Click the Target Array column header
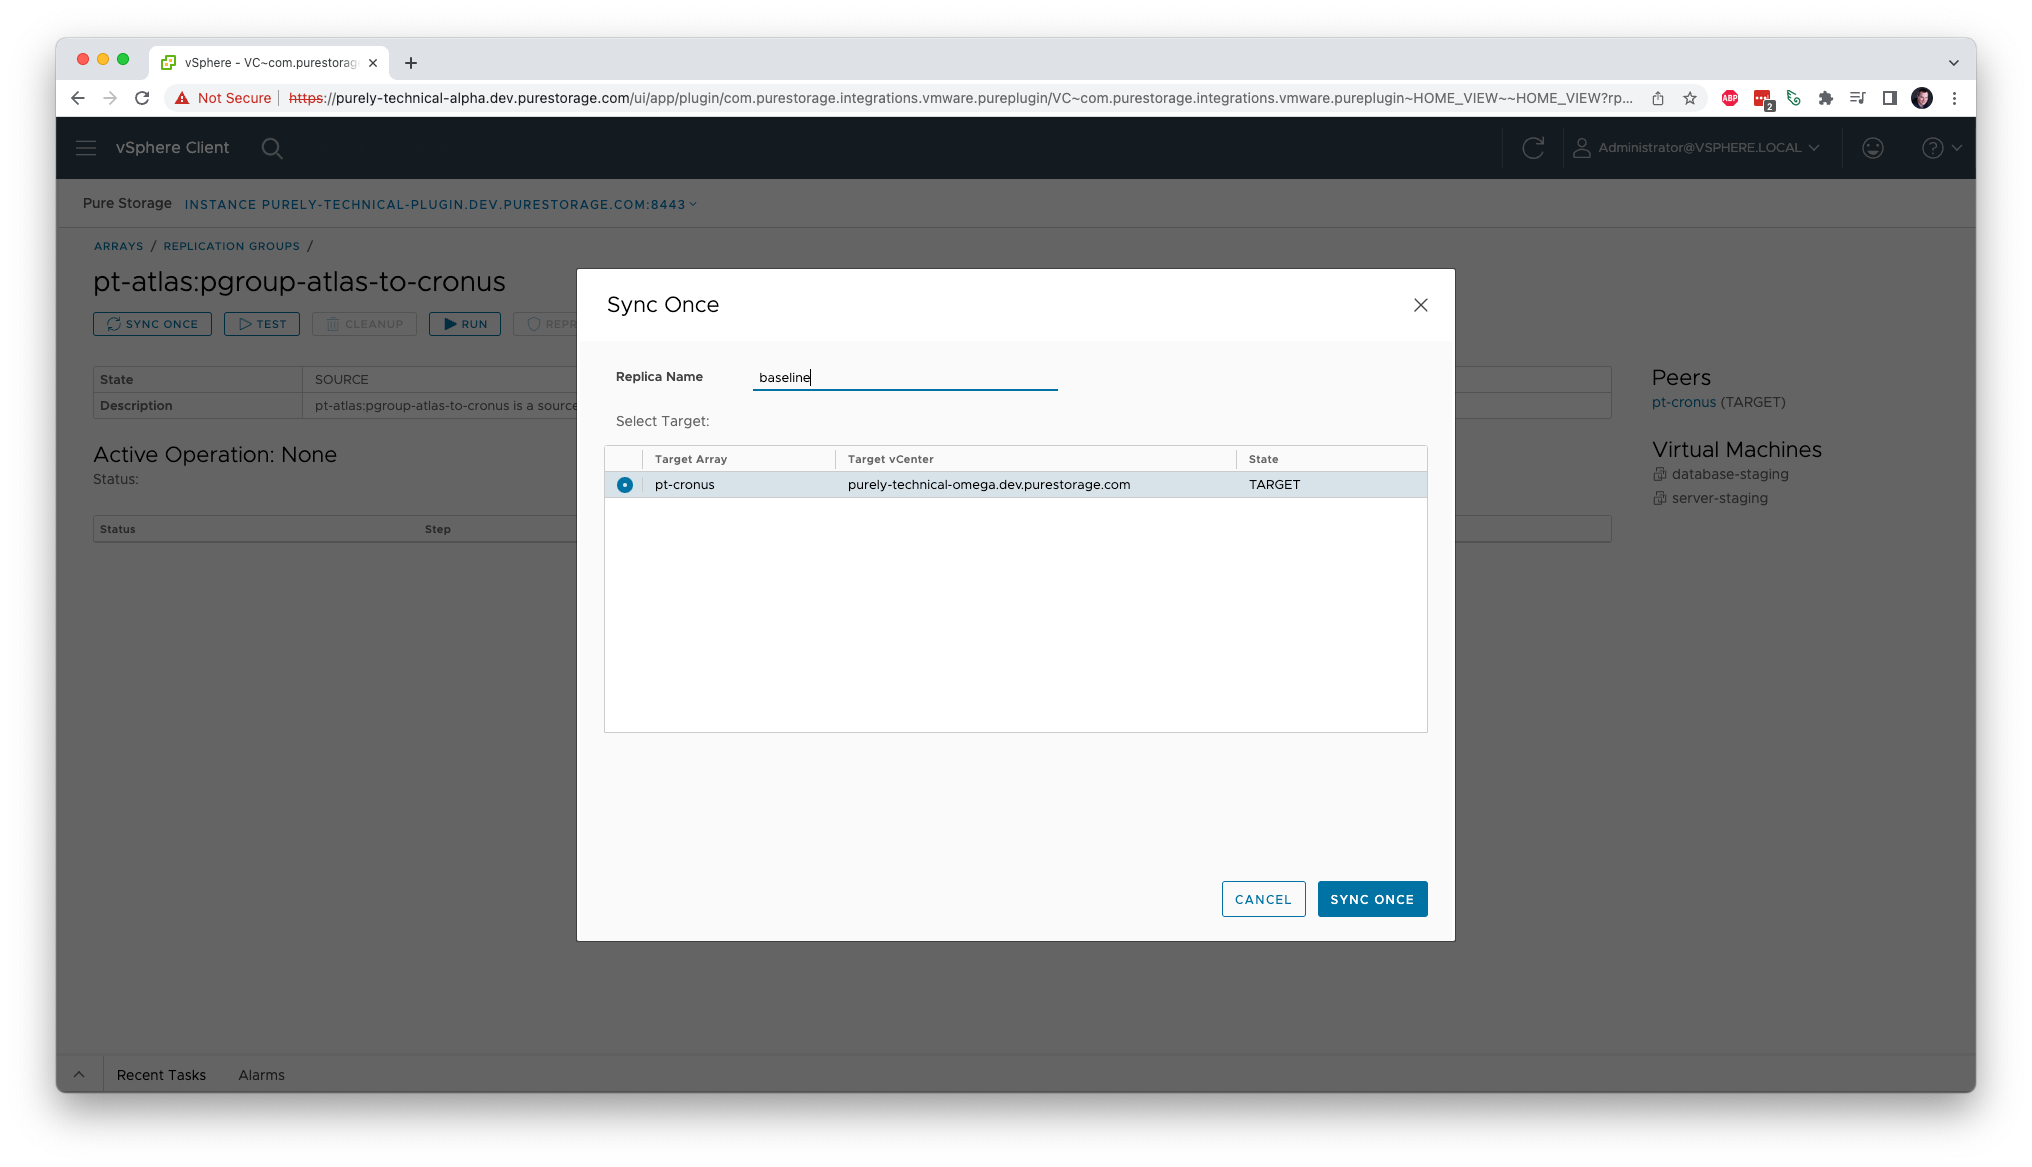The width and height of the screenshot is (2032, 1167). tap(691, 459)
